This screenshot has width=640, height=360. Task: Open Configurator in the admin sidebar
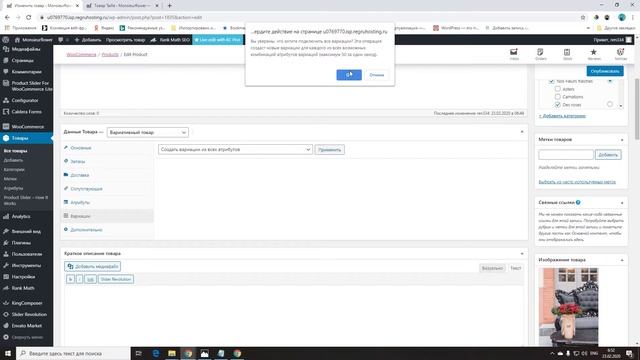26,100
